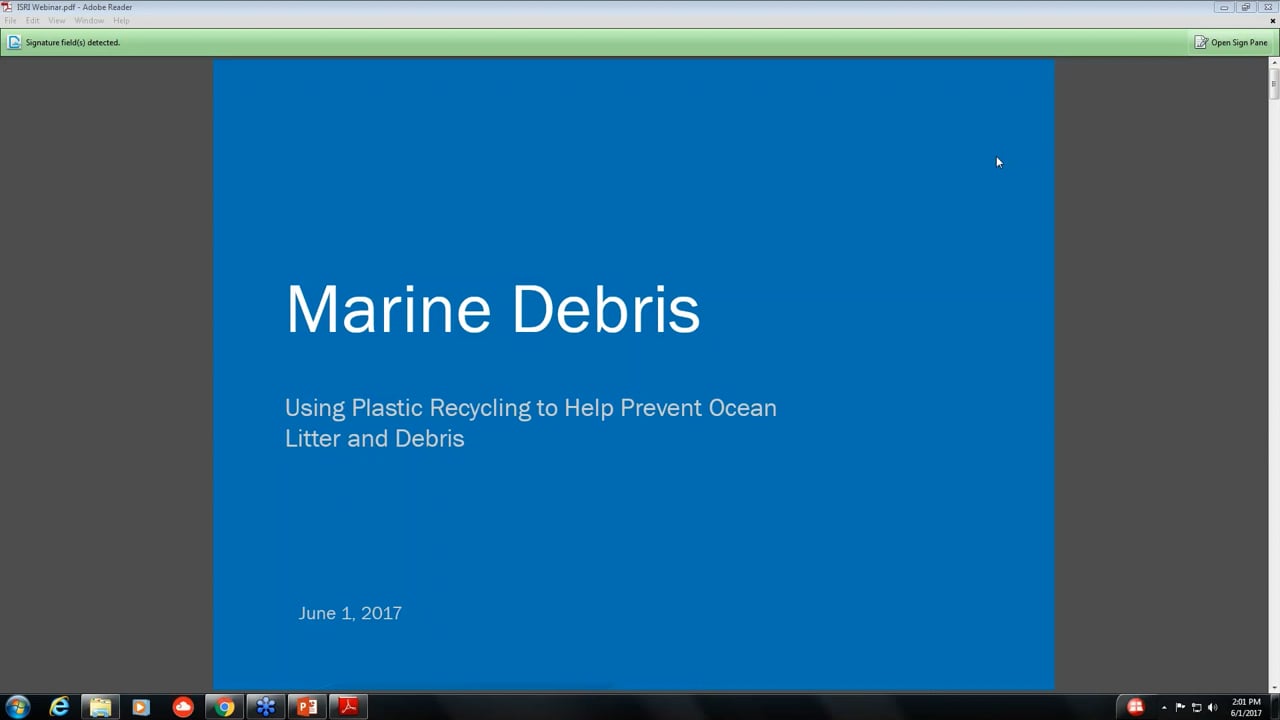Click the Show desktop strip
The image size is (1280, 720).
point(1274,707)
